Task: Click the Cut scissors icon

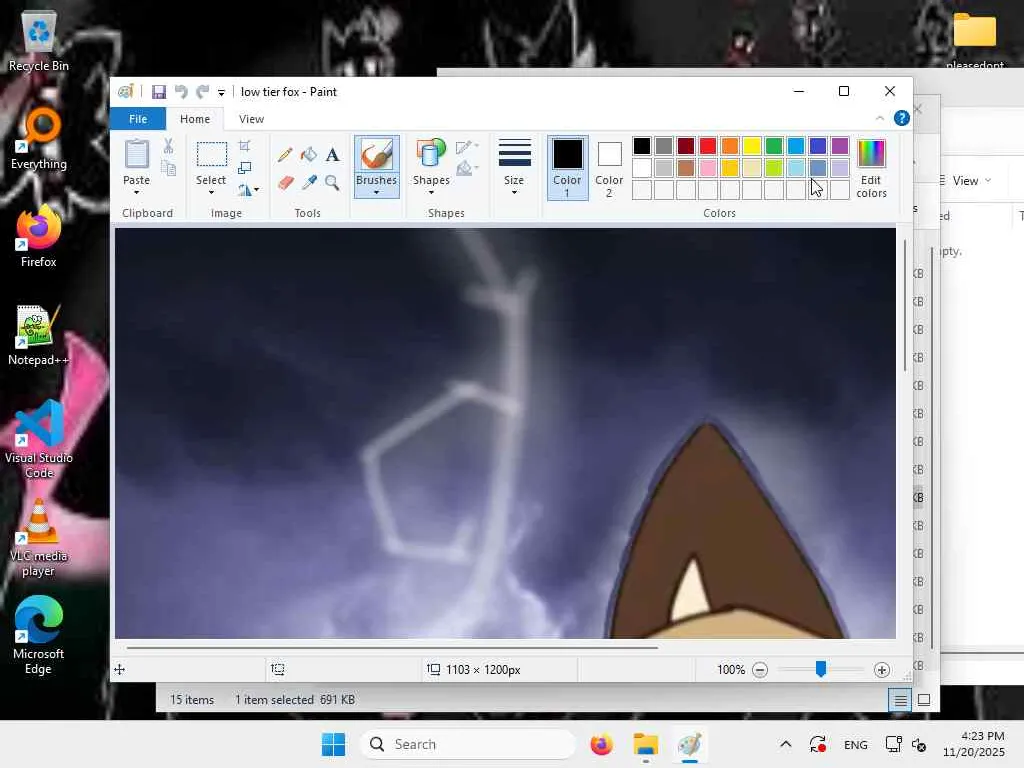Action: point(168,146)
